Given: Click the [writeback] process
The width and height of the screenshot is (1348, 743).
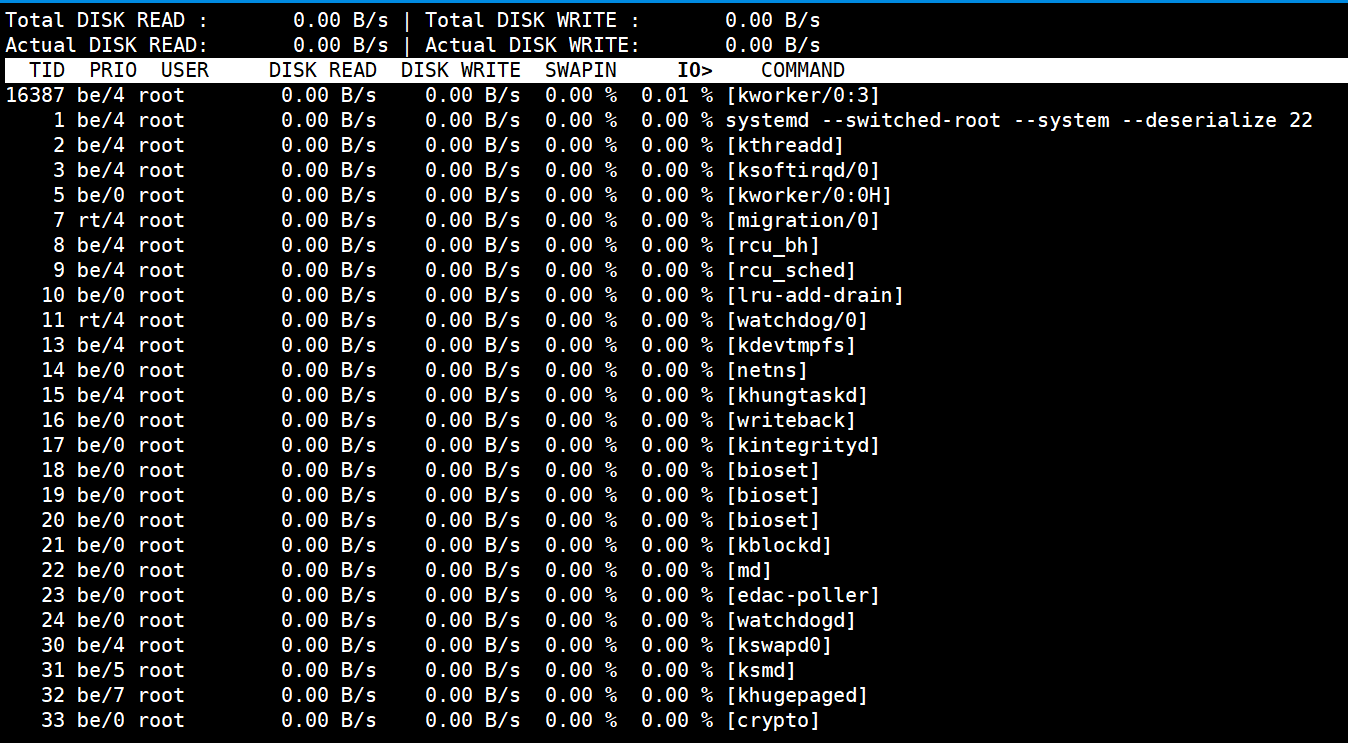Looking at the screenshot, I should 791,420.
